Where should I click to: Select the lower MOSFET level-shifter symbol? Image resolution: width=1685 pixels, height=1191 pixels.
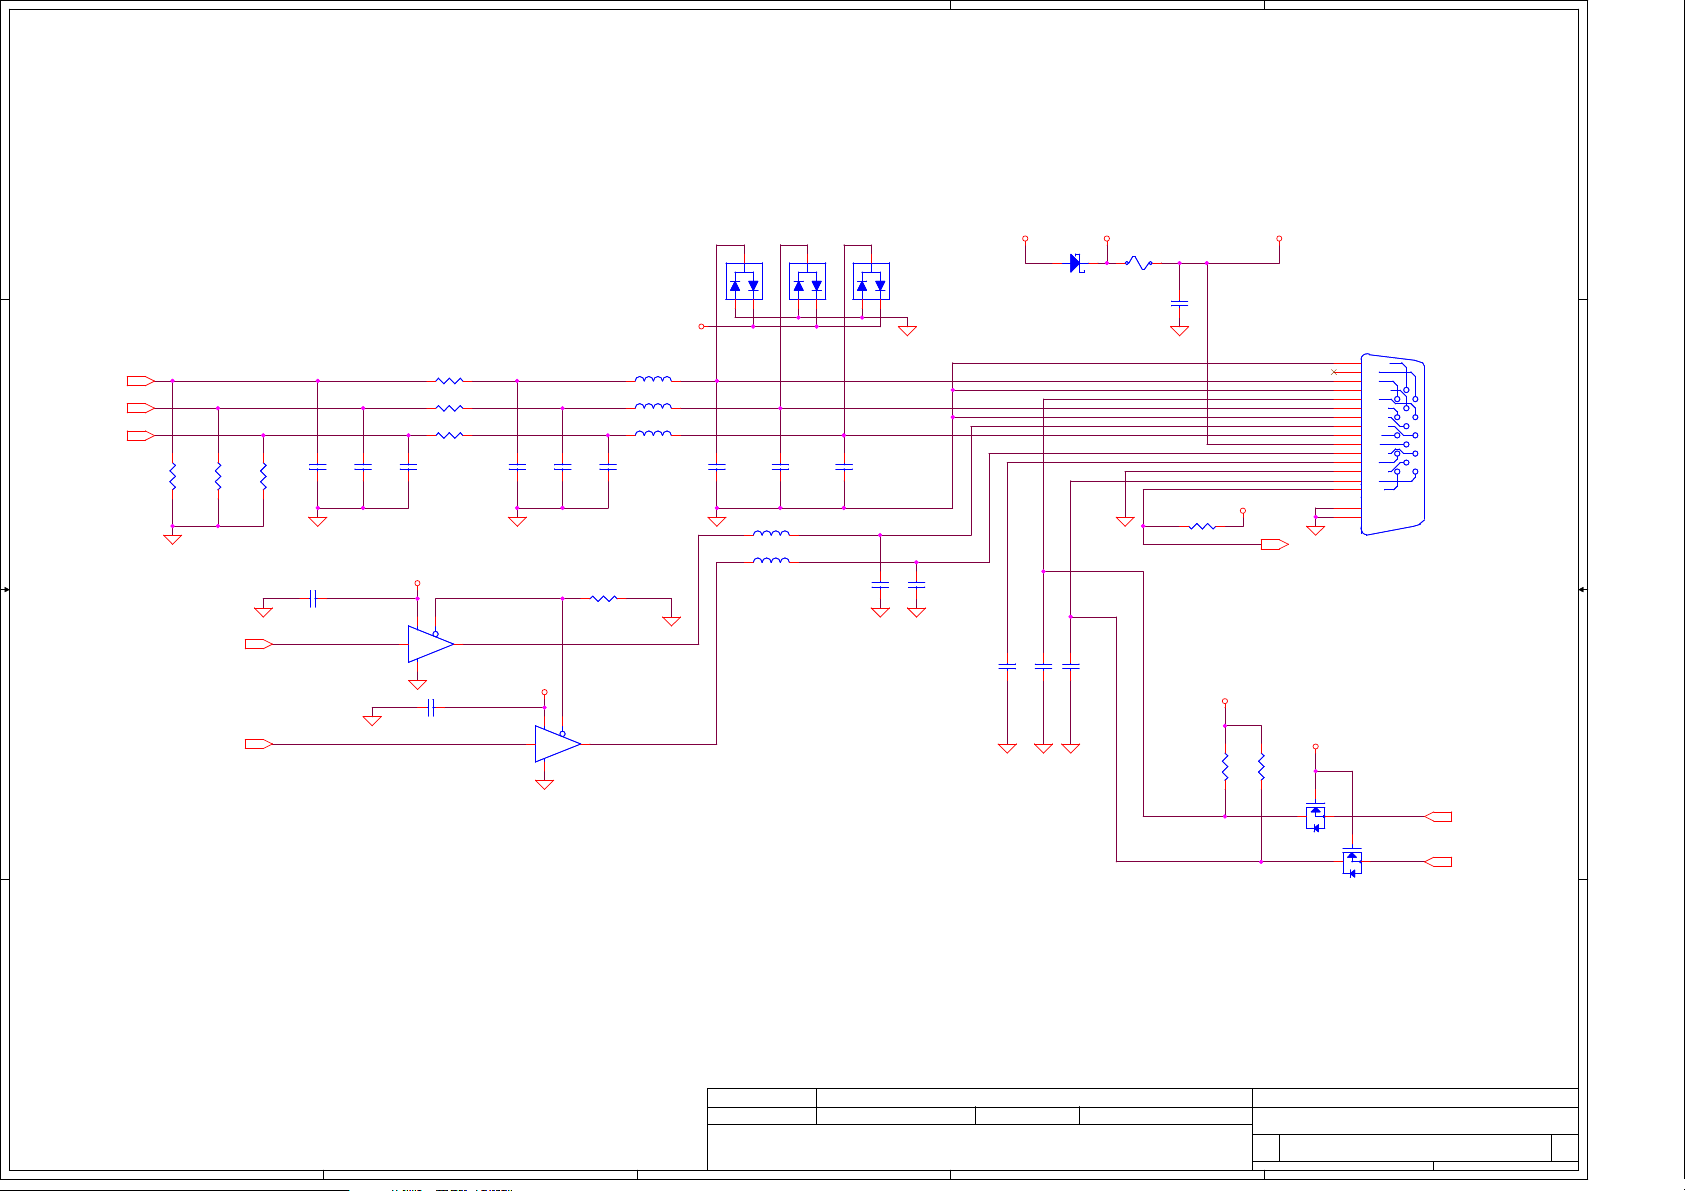click(x=1352, y=861)
